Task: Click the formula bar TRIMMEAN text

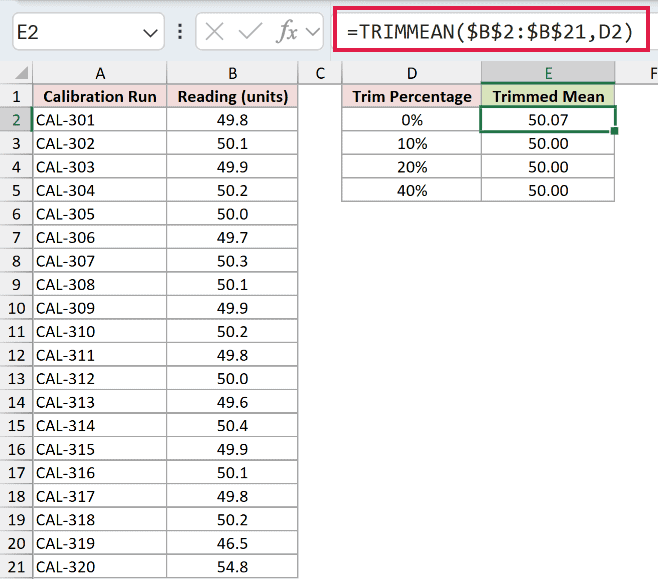Action: coord(490,31)
